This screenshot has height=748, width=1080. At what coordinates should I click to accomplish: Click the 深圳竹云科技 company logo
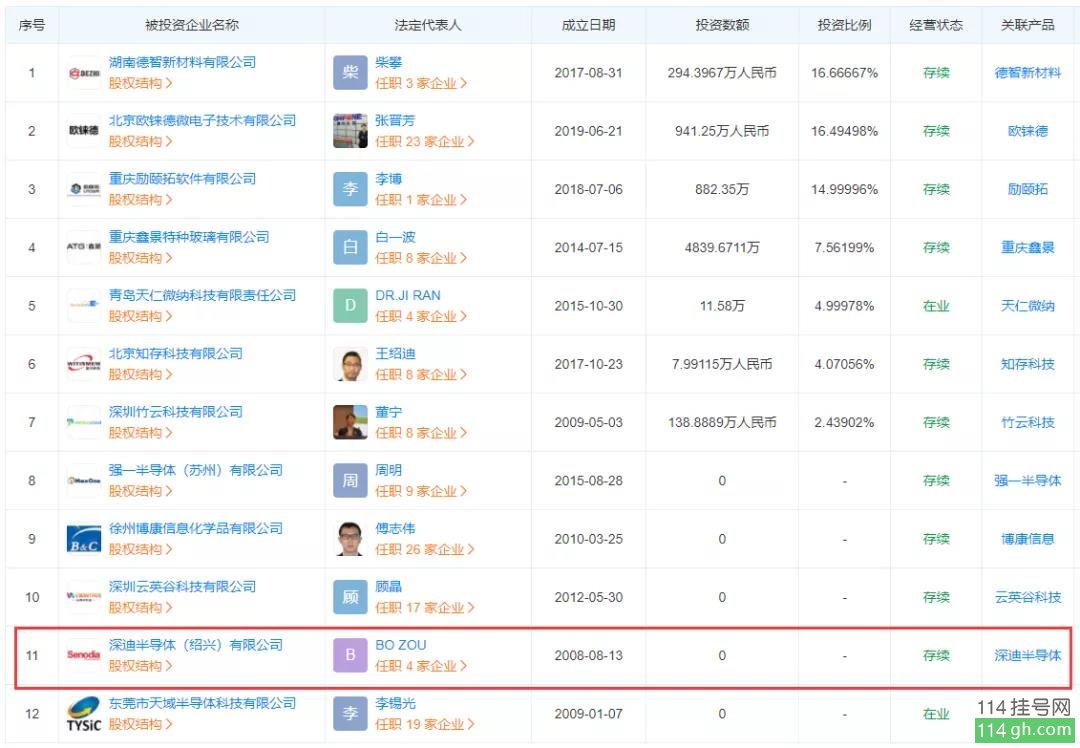click(x=84, y=422)
